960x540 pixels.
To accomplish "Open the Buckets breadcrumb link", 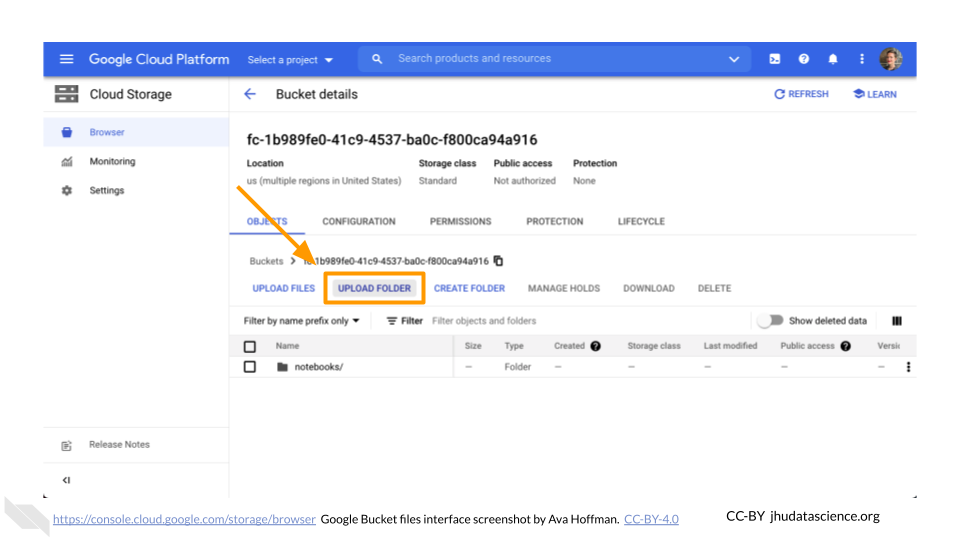I will (x=266, y=261).
